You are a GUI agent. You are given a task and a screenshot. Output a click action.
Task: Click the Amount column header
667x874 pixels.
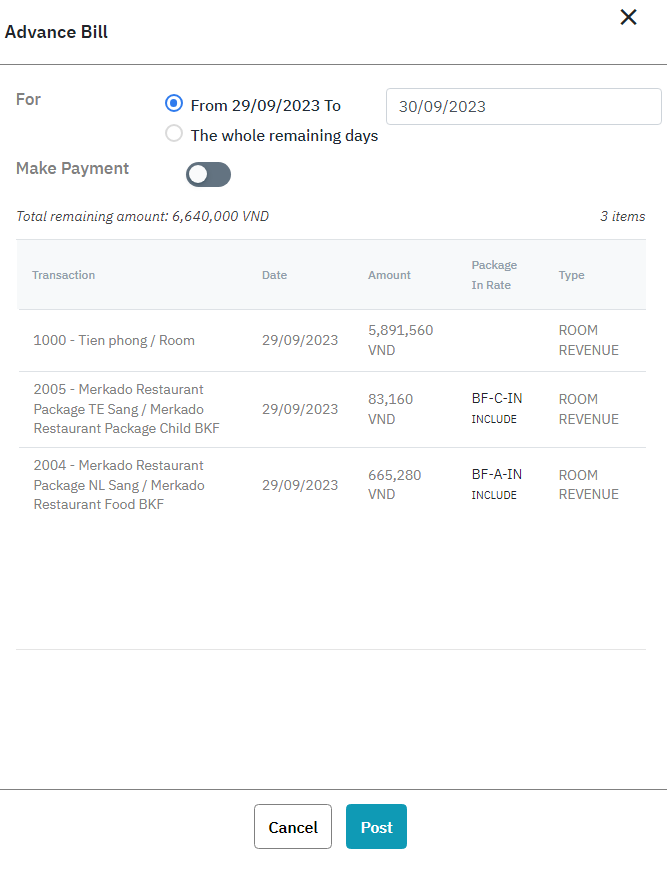(389, 275)
